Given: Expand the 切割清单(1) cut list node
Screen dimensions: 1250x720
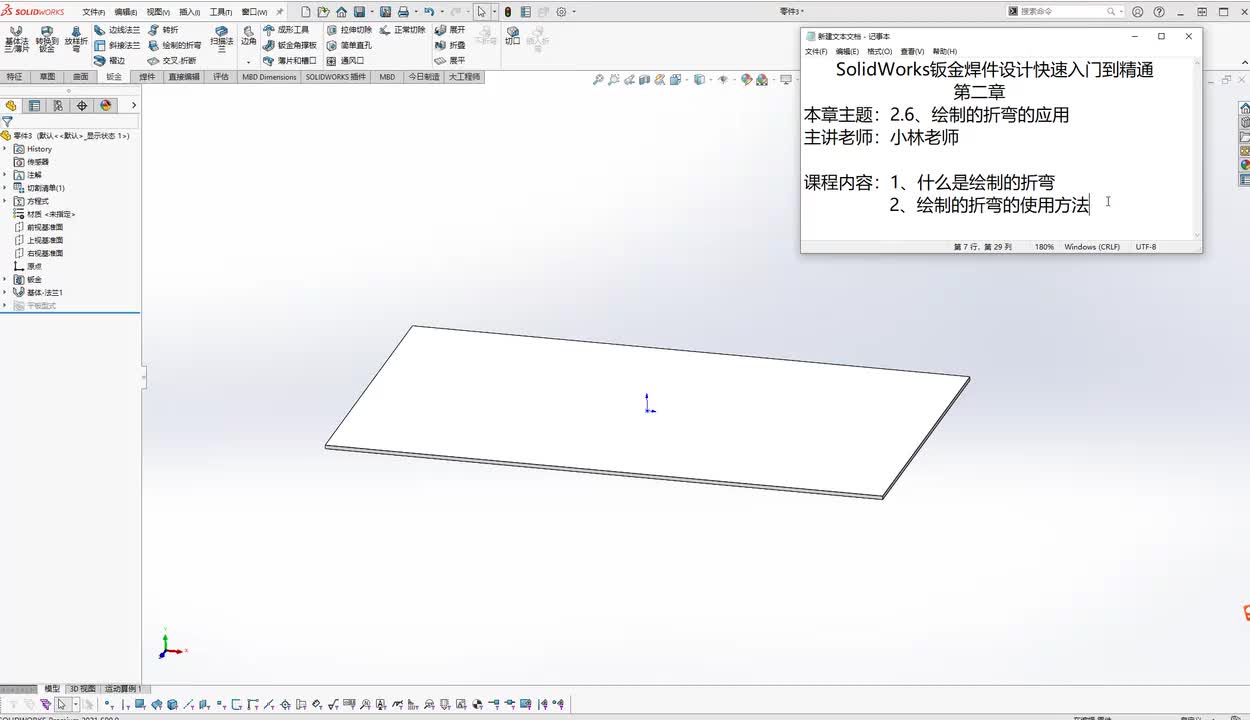Looking at the screenshot, I should coord(5,188).
